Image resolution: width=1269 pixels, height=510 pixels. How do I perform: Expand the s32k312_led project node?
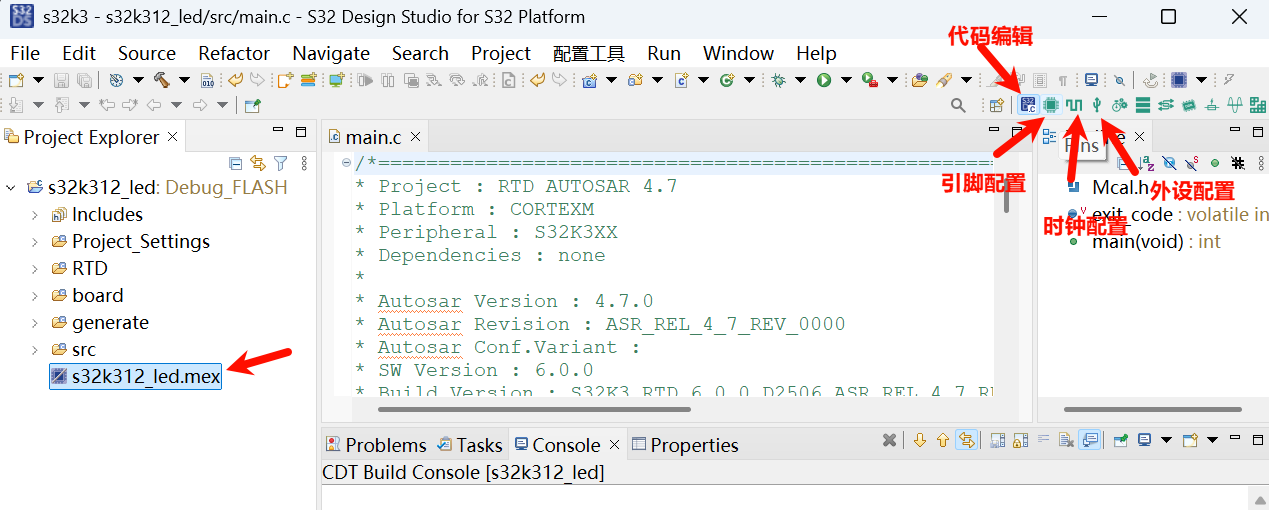(x=11, y=187)
